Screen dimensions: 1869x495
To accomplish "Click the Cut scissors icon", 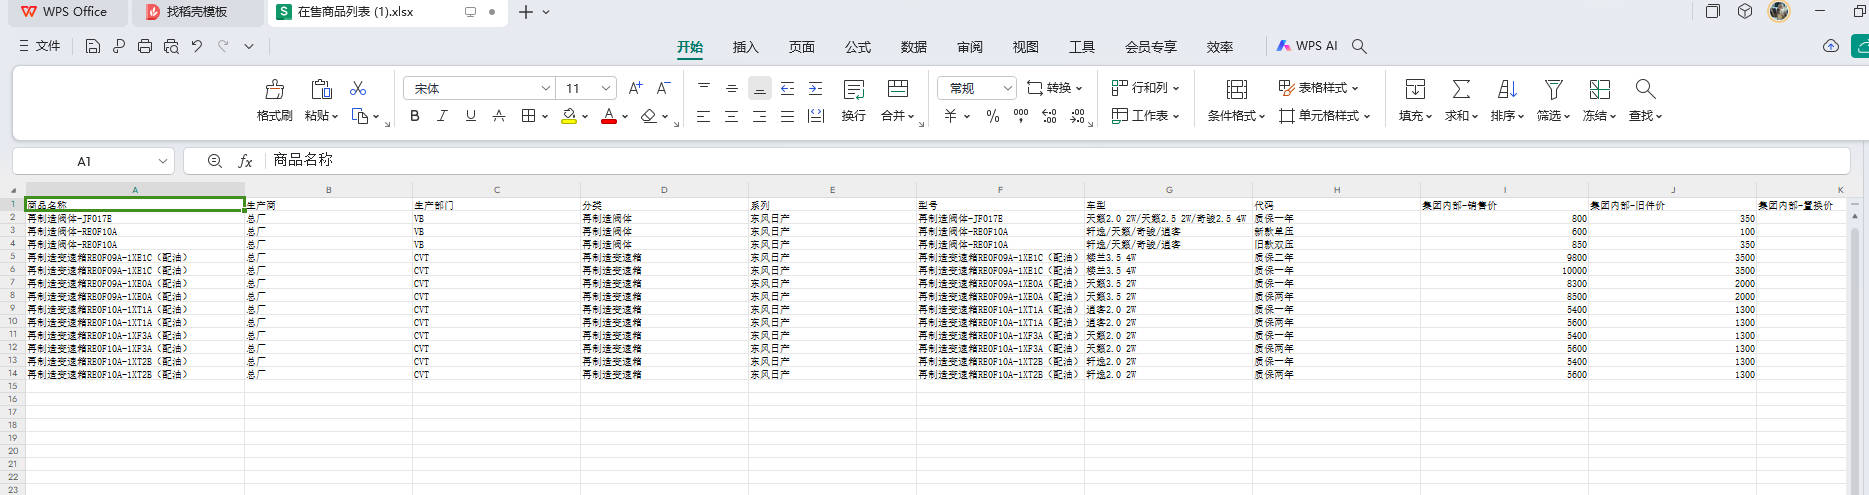I will click(x=358, y=88).
